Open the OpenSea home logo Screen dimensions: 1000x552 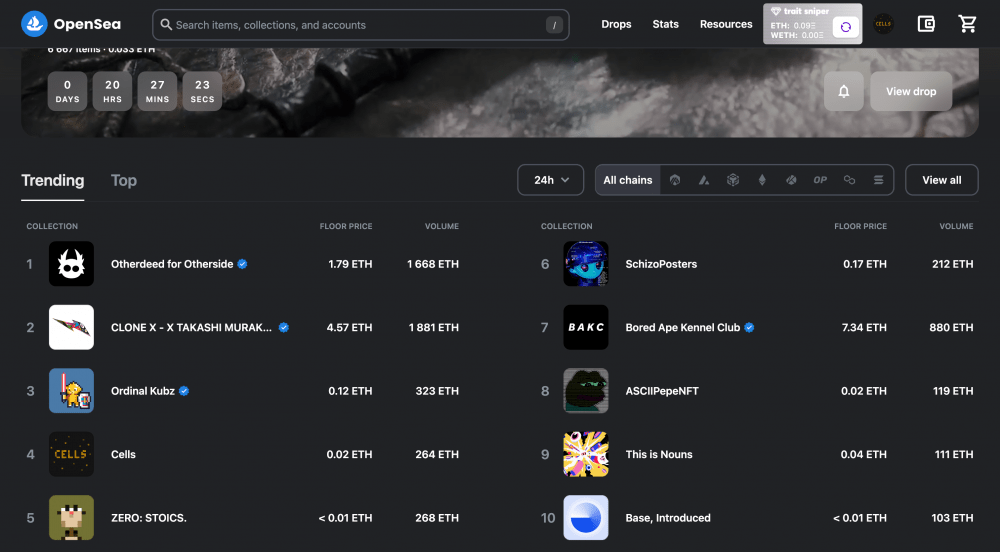coord(71,24)
